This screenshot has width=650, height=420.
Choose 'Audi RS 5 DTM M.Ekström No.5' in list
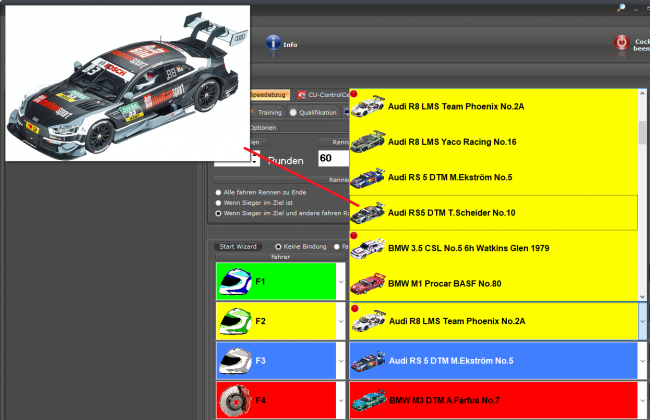point(494,177)
